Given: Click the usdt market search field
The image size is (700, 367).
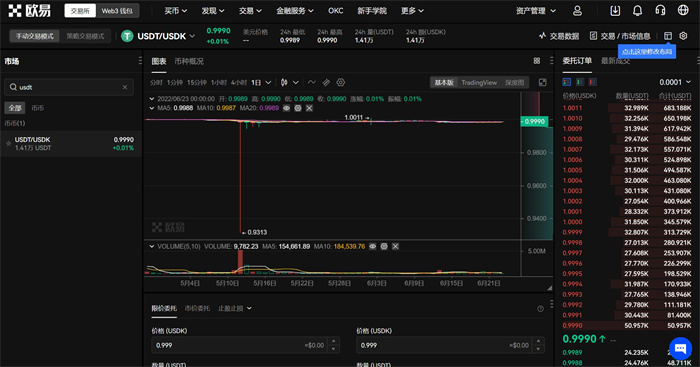Looking at the screenshot, I should [x=69, y=87].
